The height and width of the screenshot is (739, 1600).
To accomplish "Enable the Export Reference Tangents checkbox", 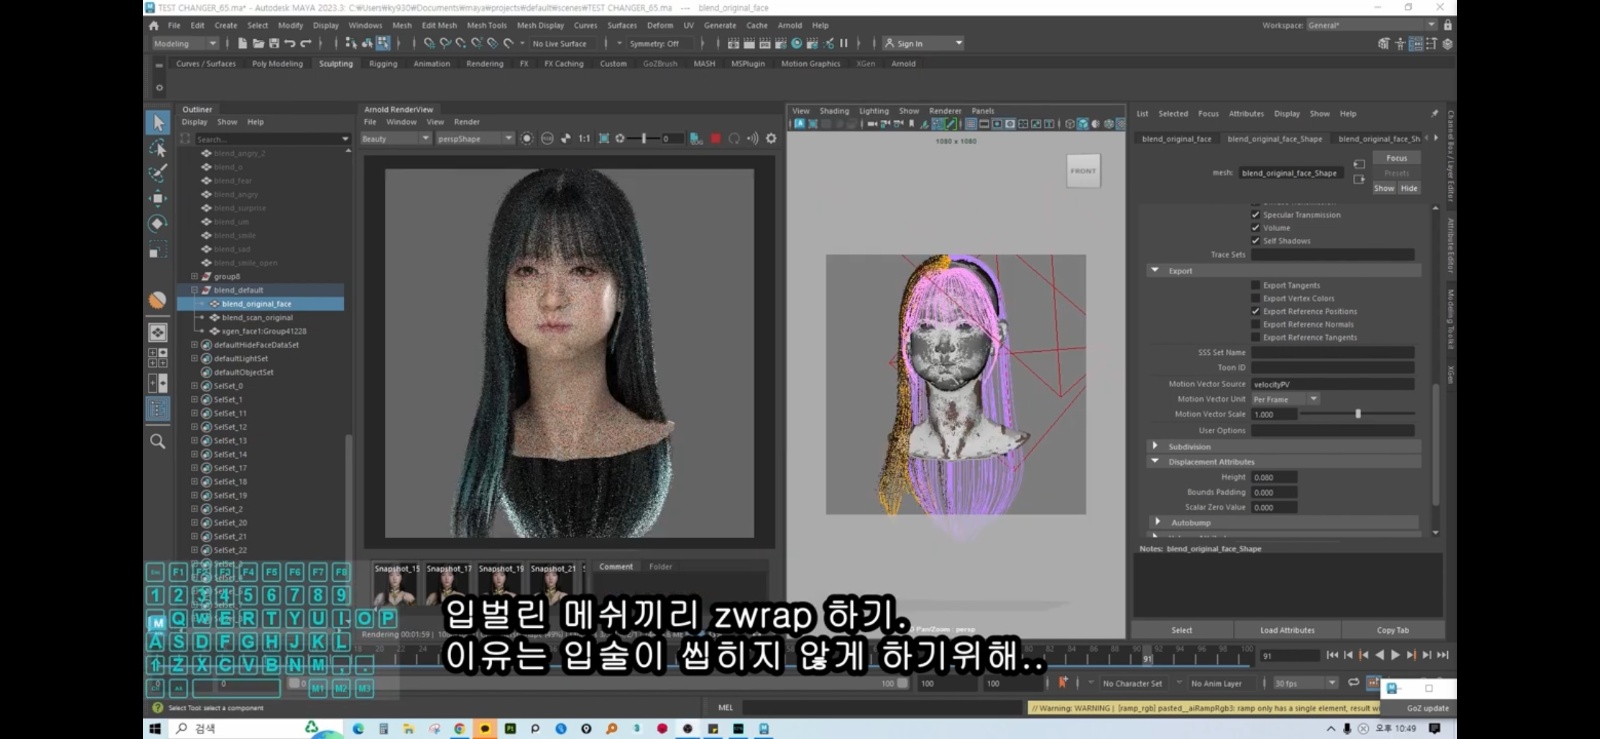I will tap(1255, 337).
